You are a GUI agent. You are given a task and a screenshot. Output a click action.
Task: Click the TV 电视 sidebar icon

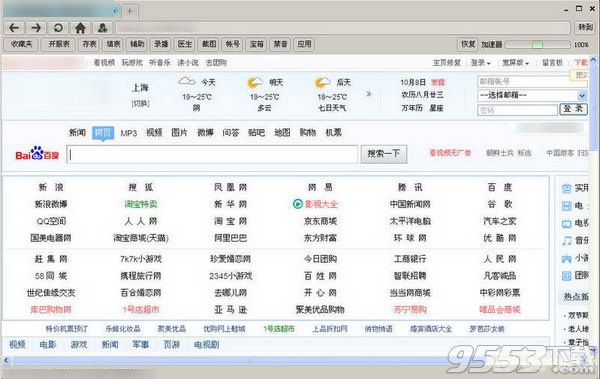pos(567,224)
